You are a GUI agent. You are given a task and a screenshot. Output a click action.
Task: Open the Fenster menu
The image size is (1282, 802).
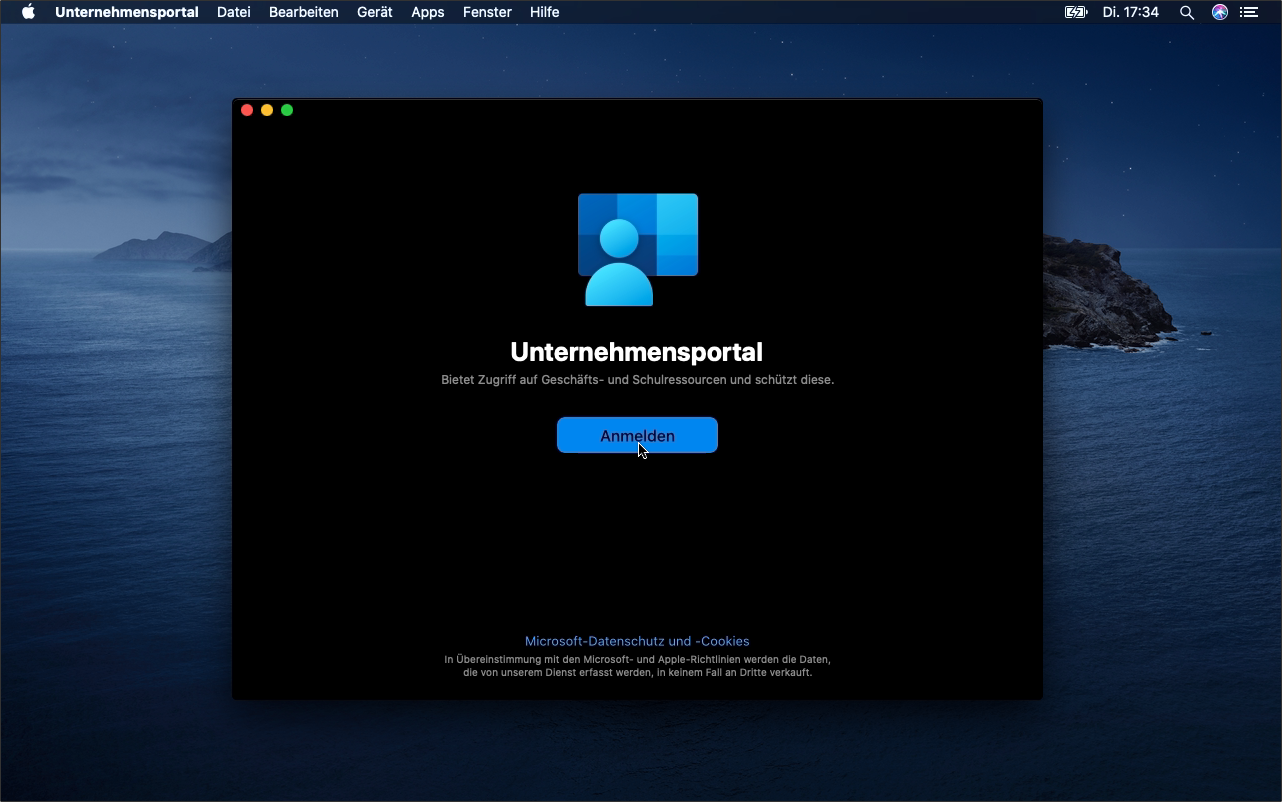(487, 12)
